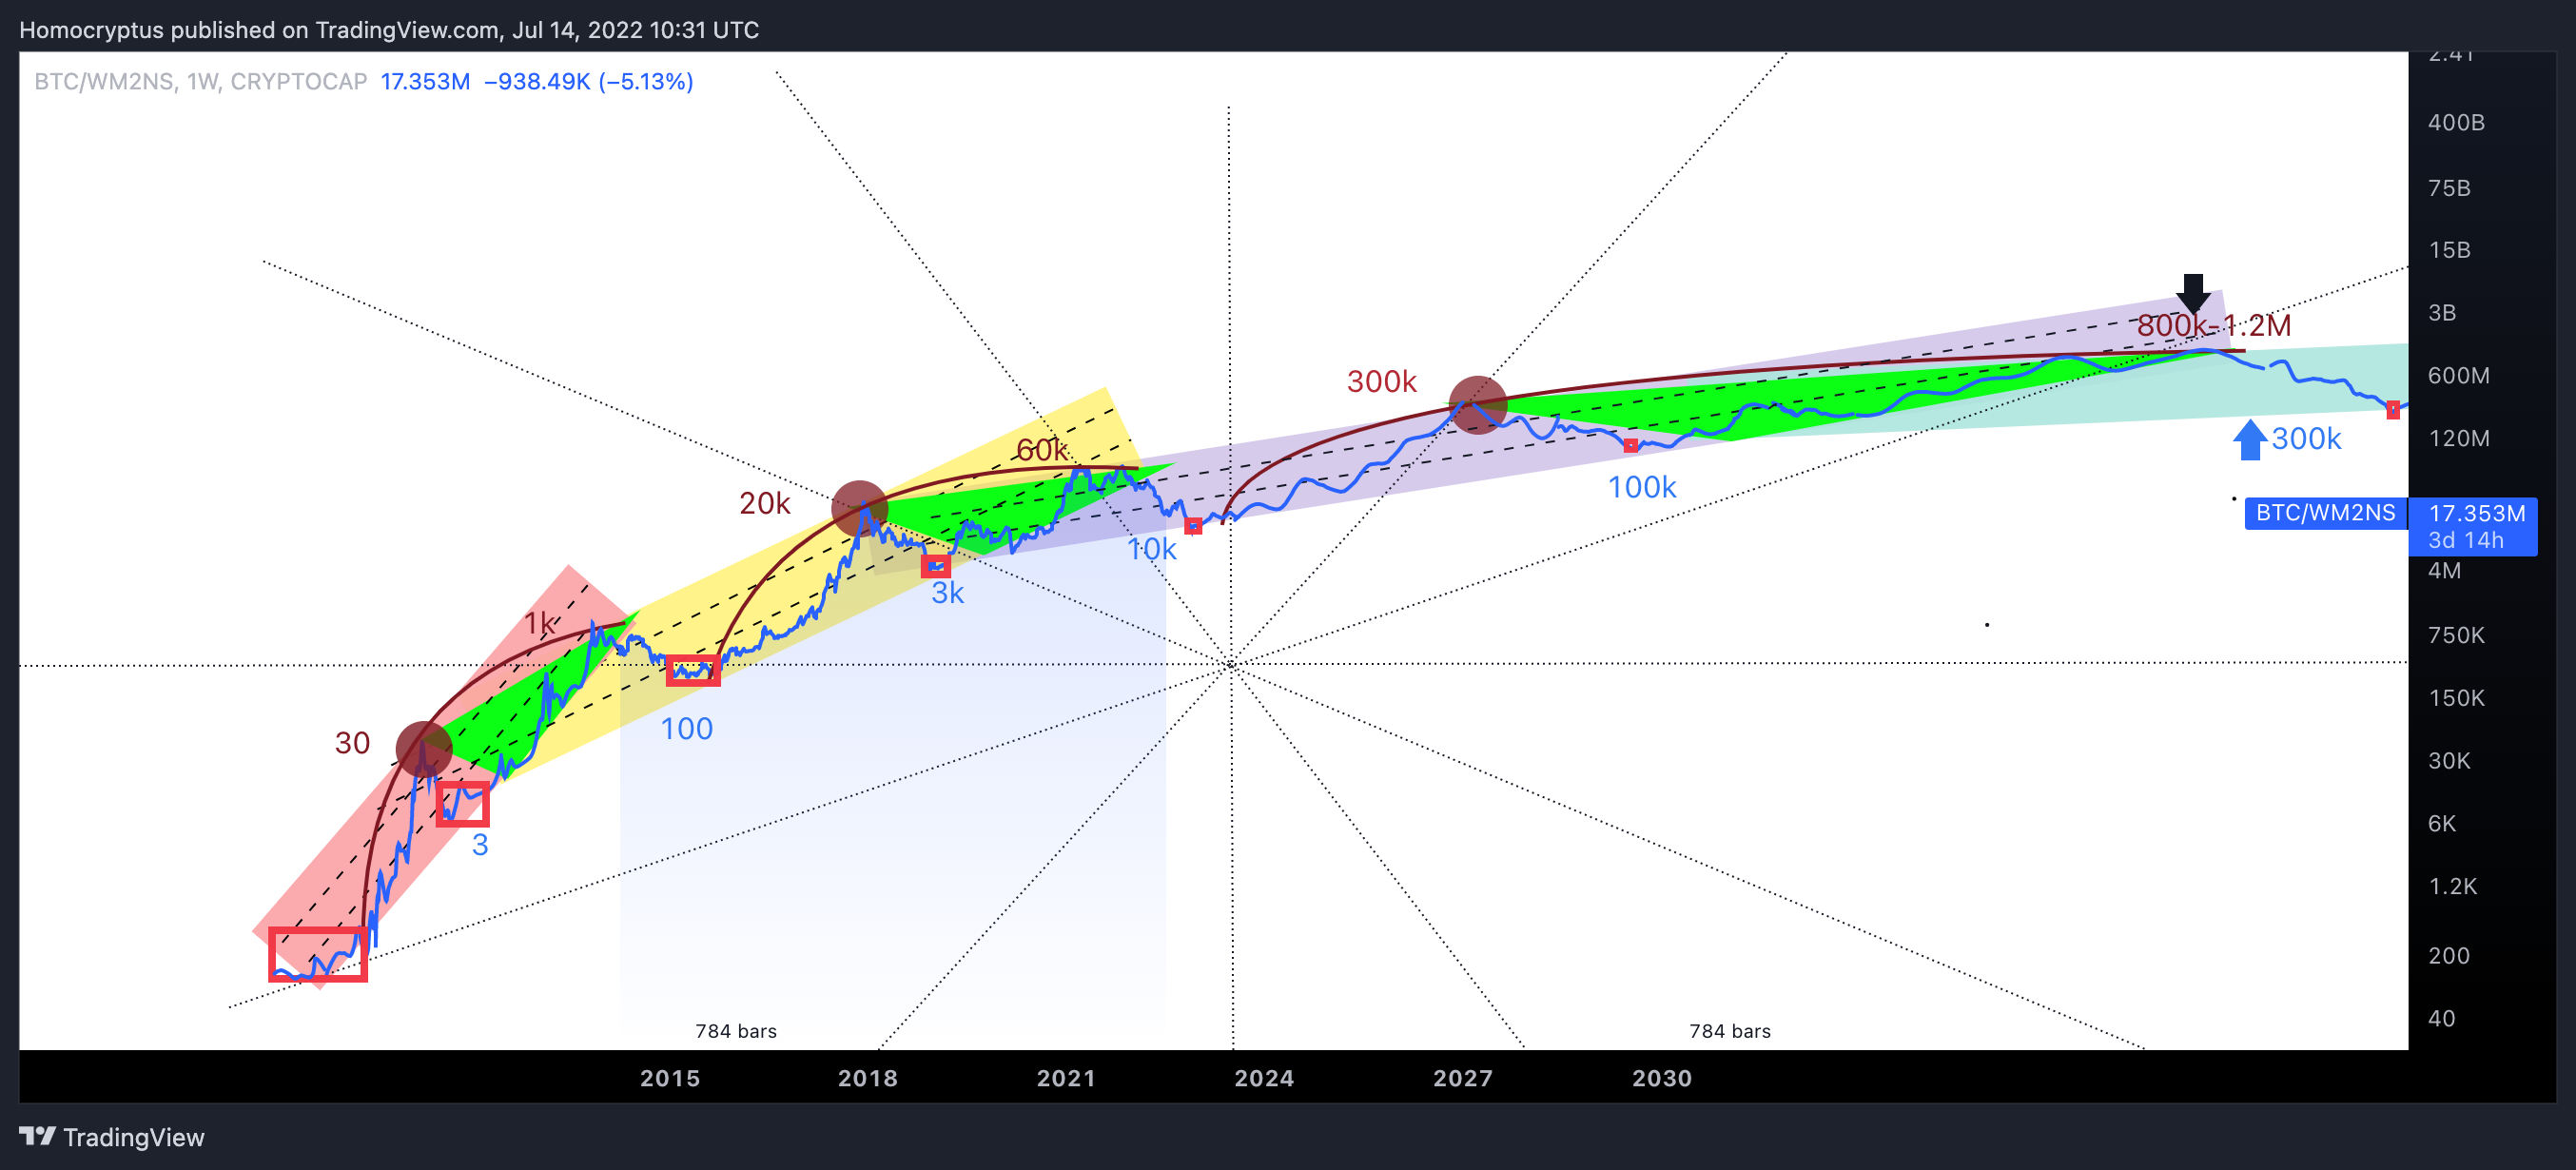The image size is (2576, 1170).
Task: Click the black down arrow above 800k-1.2M
Action: click(2193, 294)
